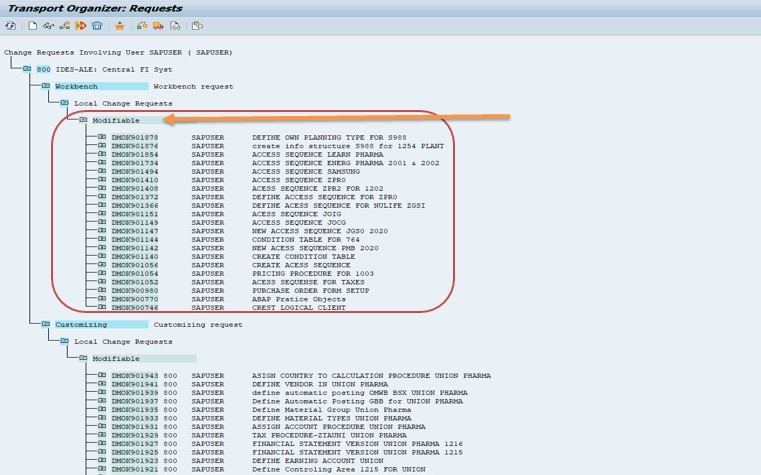Collapse the Workbench folder node
The image size is (761, 475).
click(x=45, y=86)
